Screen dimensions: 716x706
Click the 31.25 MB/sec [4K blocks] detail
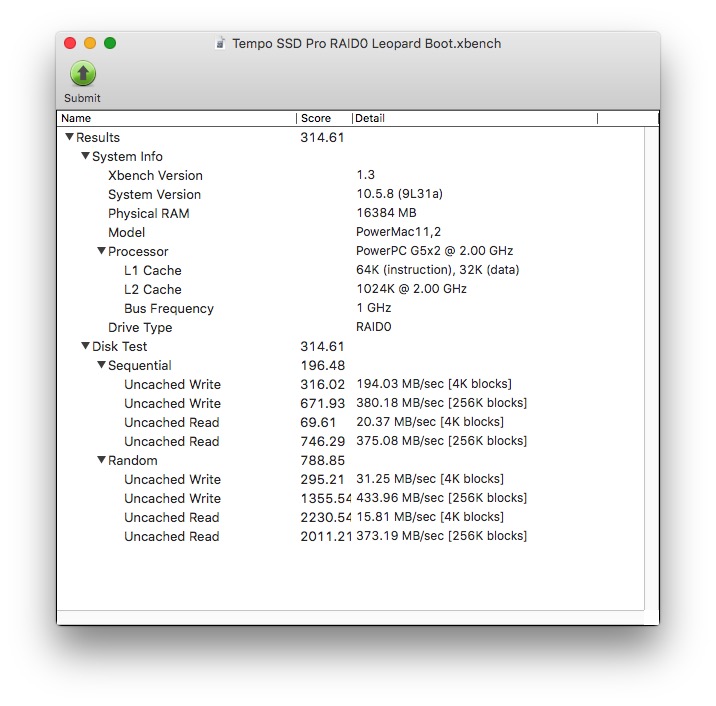click(430, 479)
